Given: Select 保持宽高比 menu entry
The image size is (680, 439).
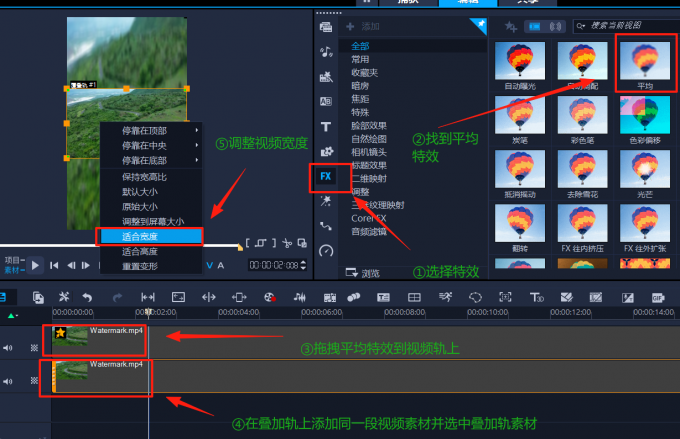Looking at the screenshot, I should coord(151,177).
